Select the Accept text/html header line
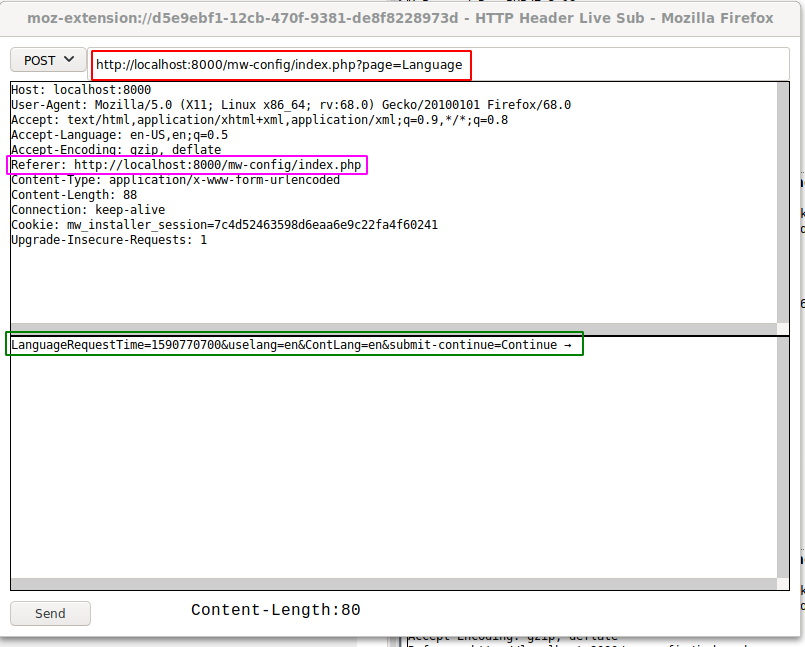805x647 pixels. pyautogui.click(x=259, y=120)
